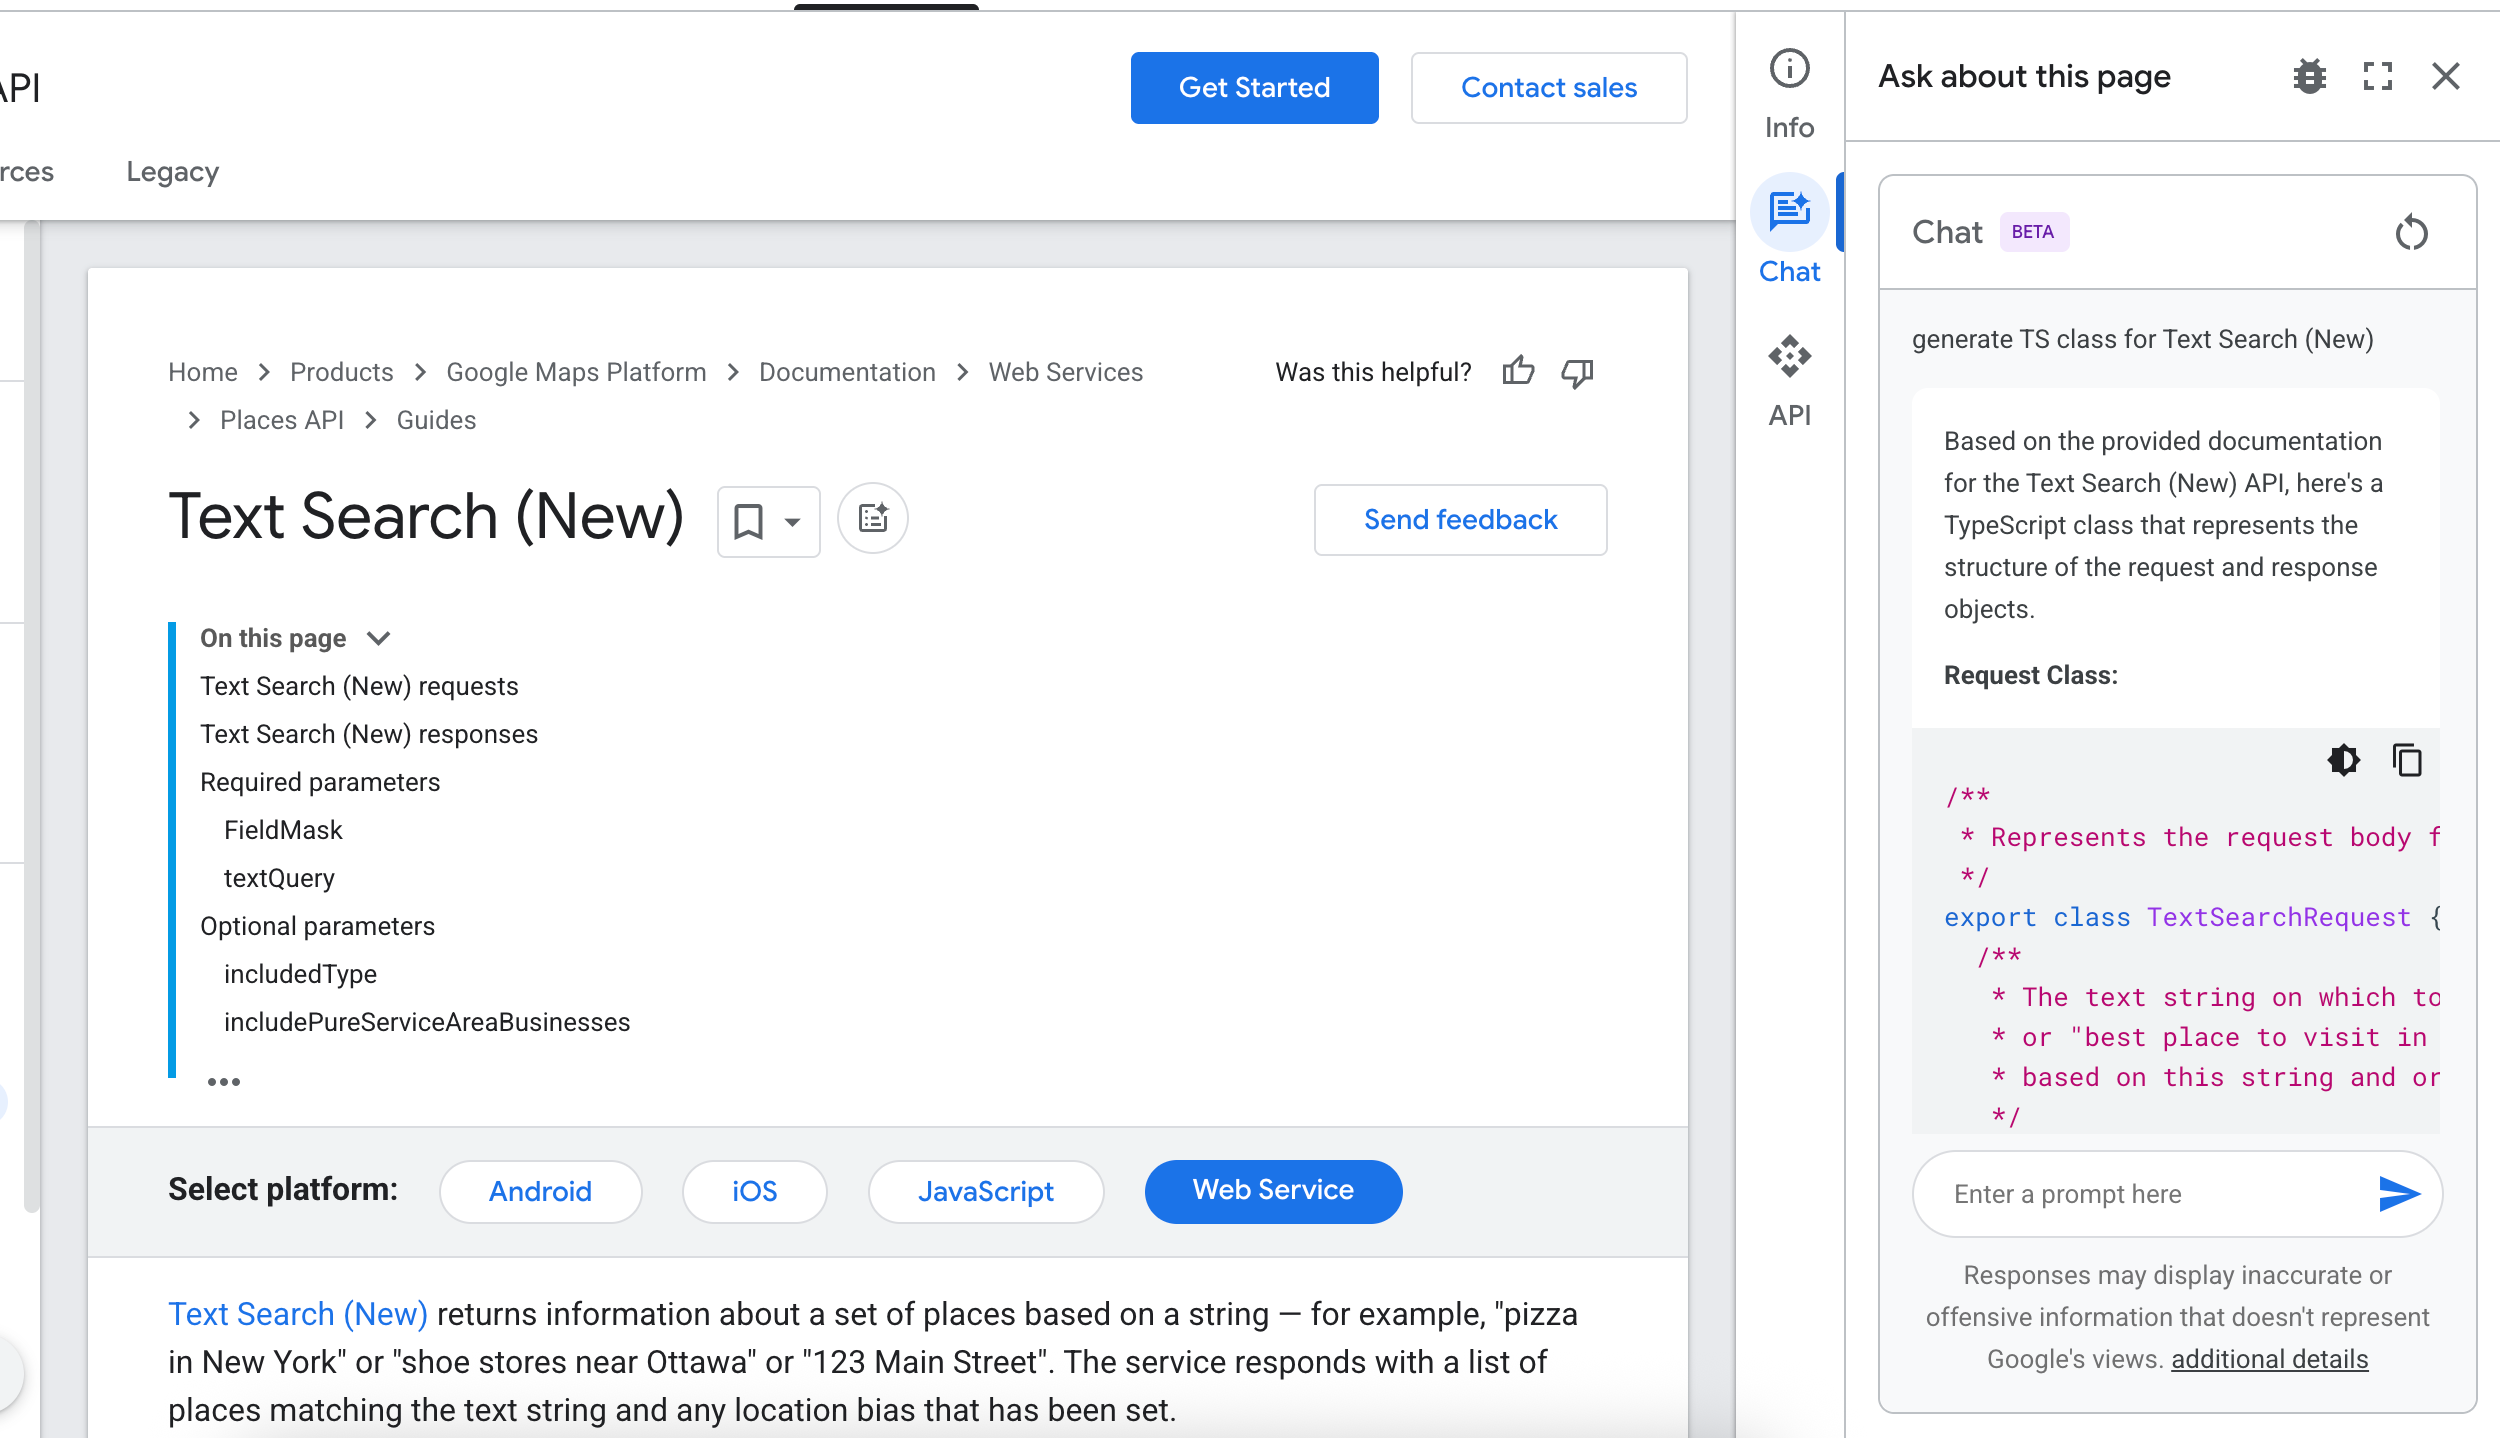Select JavaScript platform
The width and height of the screenshot is (2500, 1438).
(986, 1191)
